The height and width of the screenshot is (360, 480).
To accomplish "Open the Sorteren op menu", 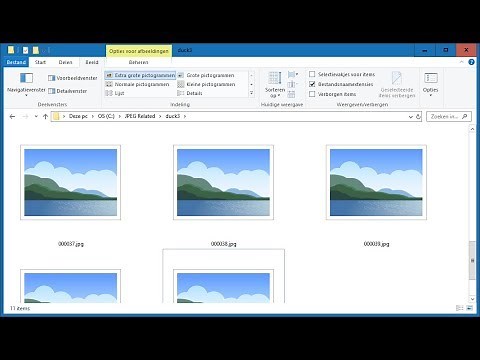I will tap(275, 85).
